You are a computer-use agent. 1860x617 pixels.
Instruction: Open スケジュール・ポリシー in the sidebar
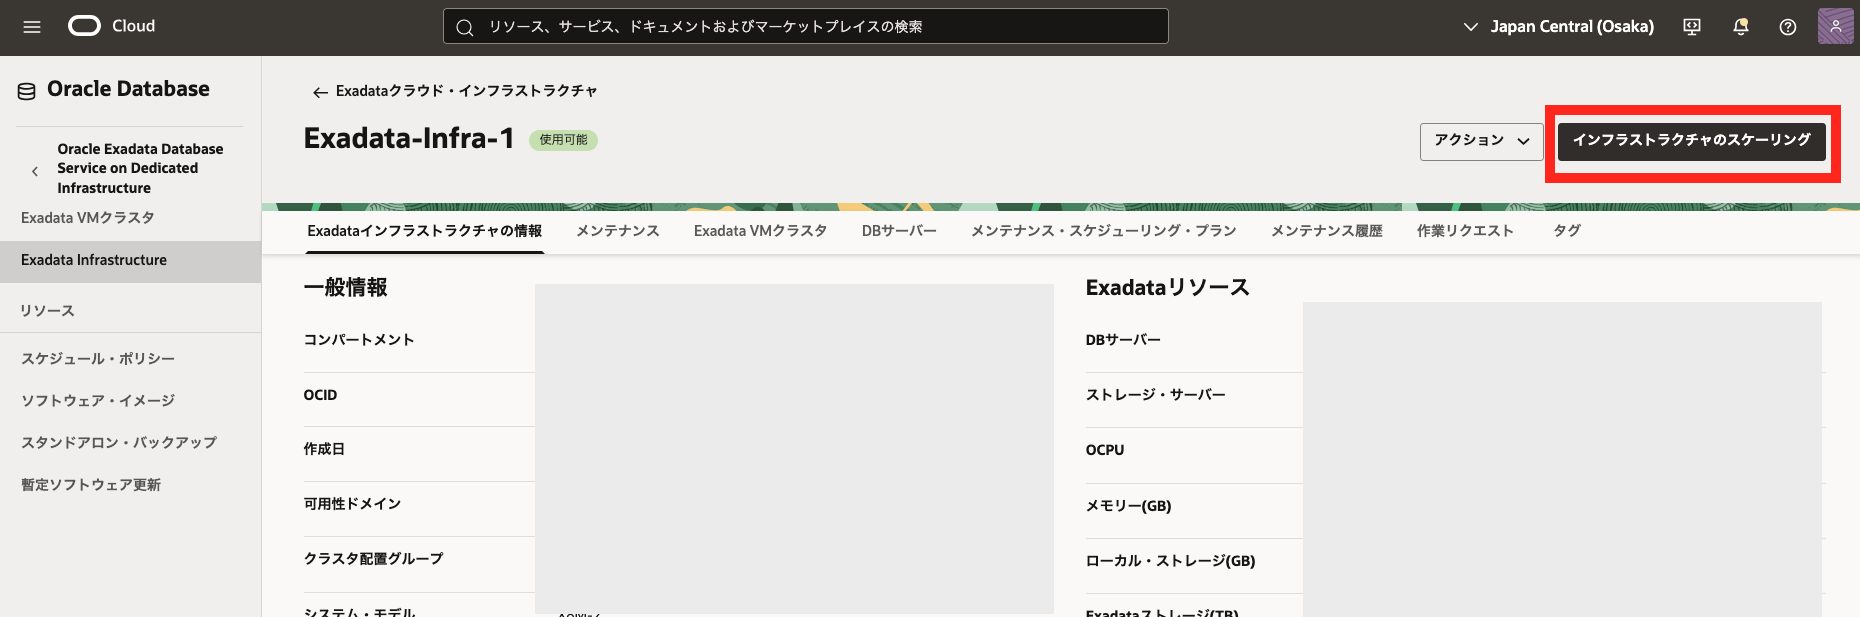(98, 359)
